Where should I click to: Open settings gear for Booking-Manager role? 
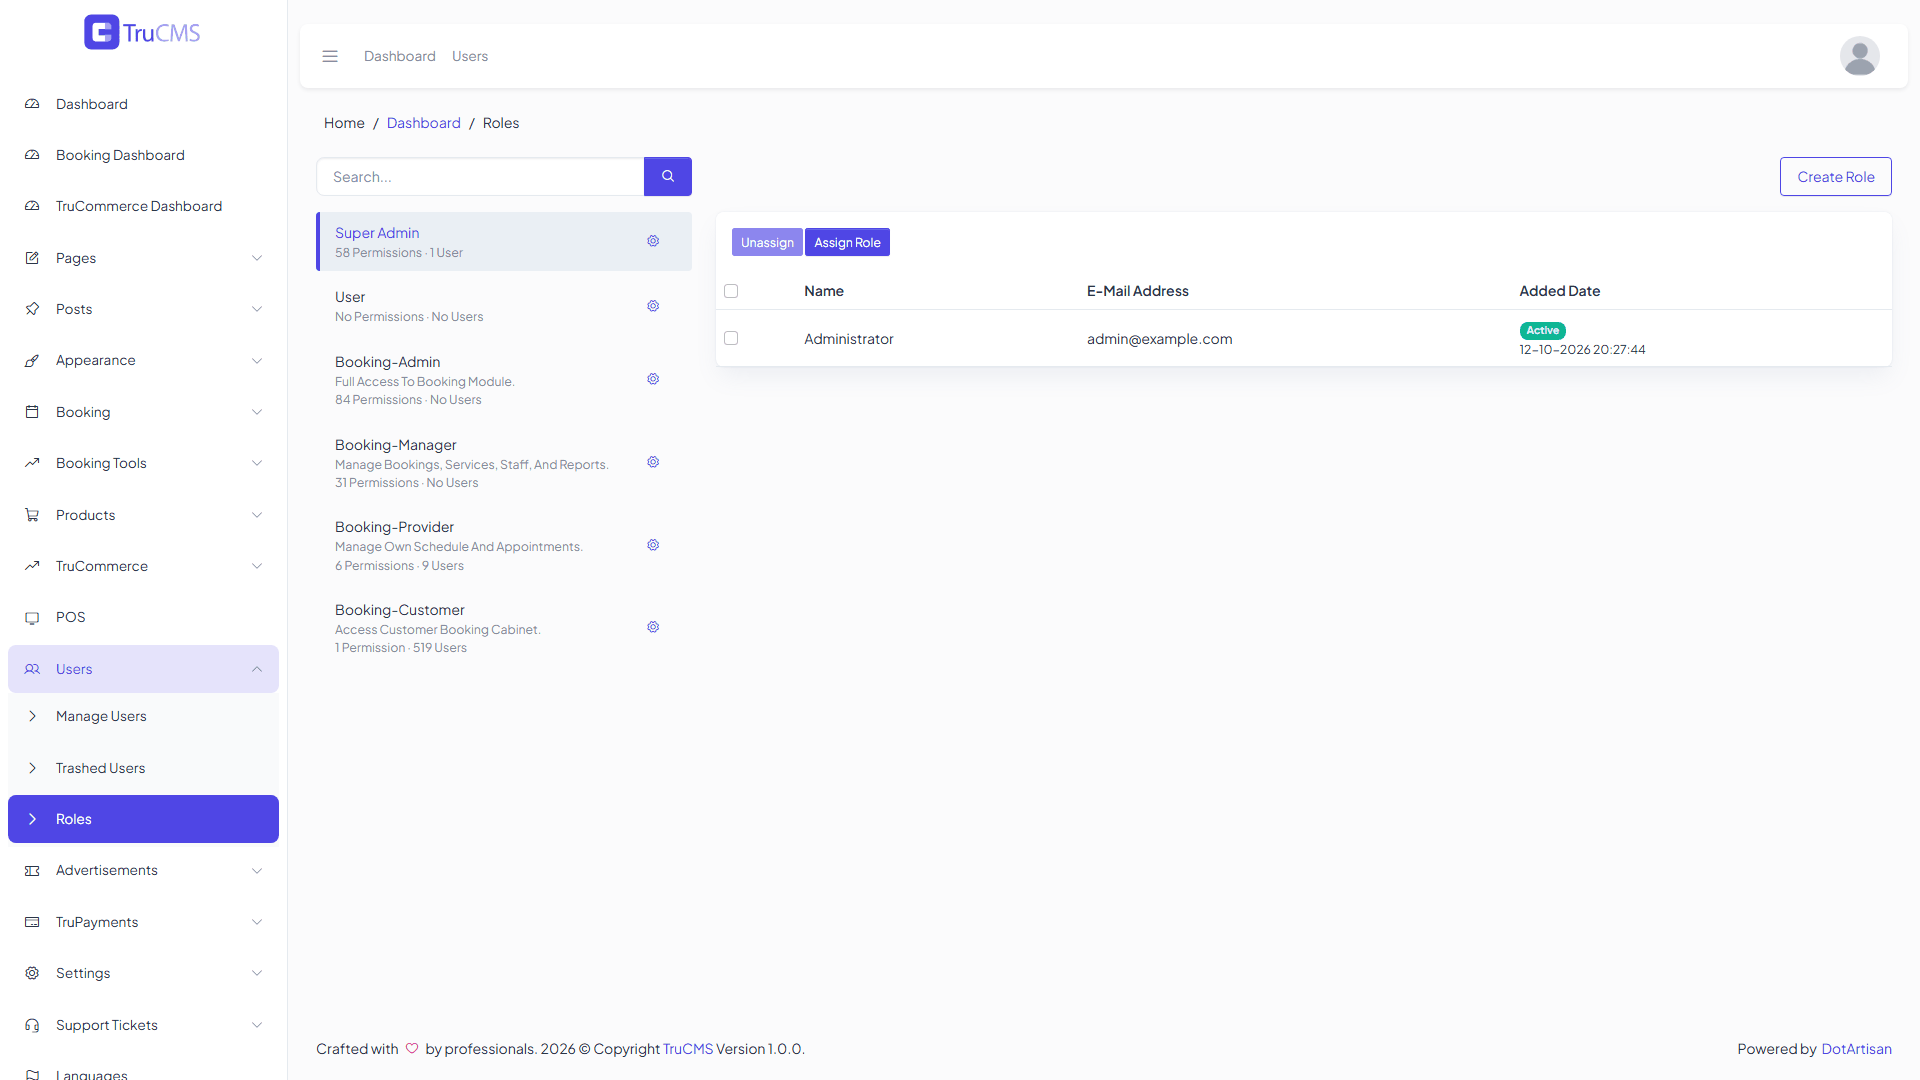(x=653, y=462)
